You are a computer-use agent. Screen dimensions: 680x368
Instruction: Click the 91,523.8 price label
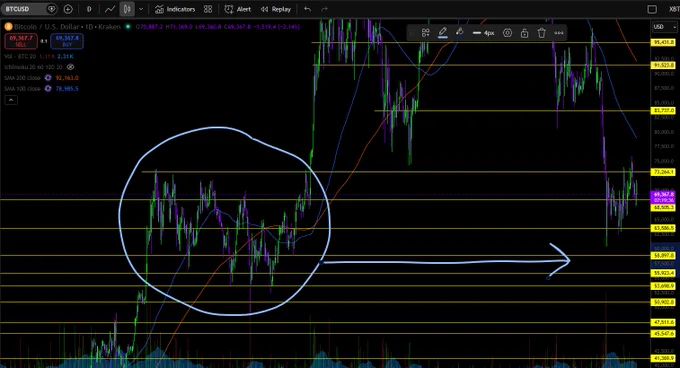[664, 65]
